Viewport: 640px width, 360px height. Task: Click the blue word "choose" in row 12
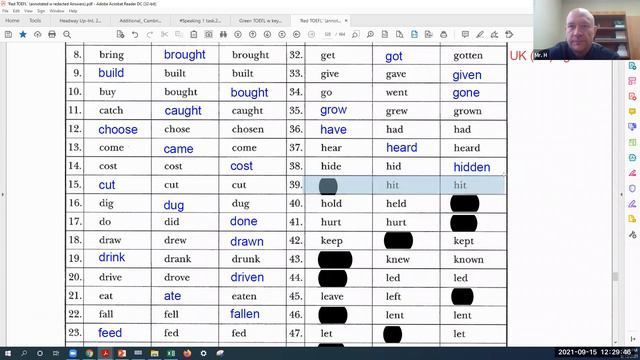pyautogui.click(x=118, y=129)
